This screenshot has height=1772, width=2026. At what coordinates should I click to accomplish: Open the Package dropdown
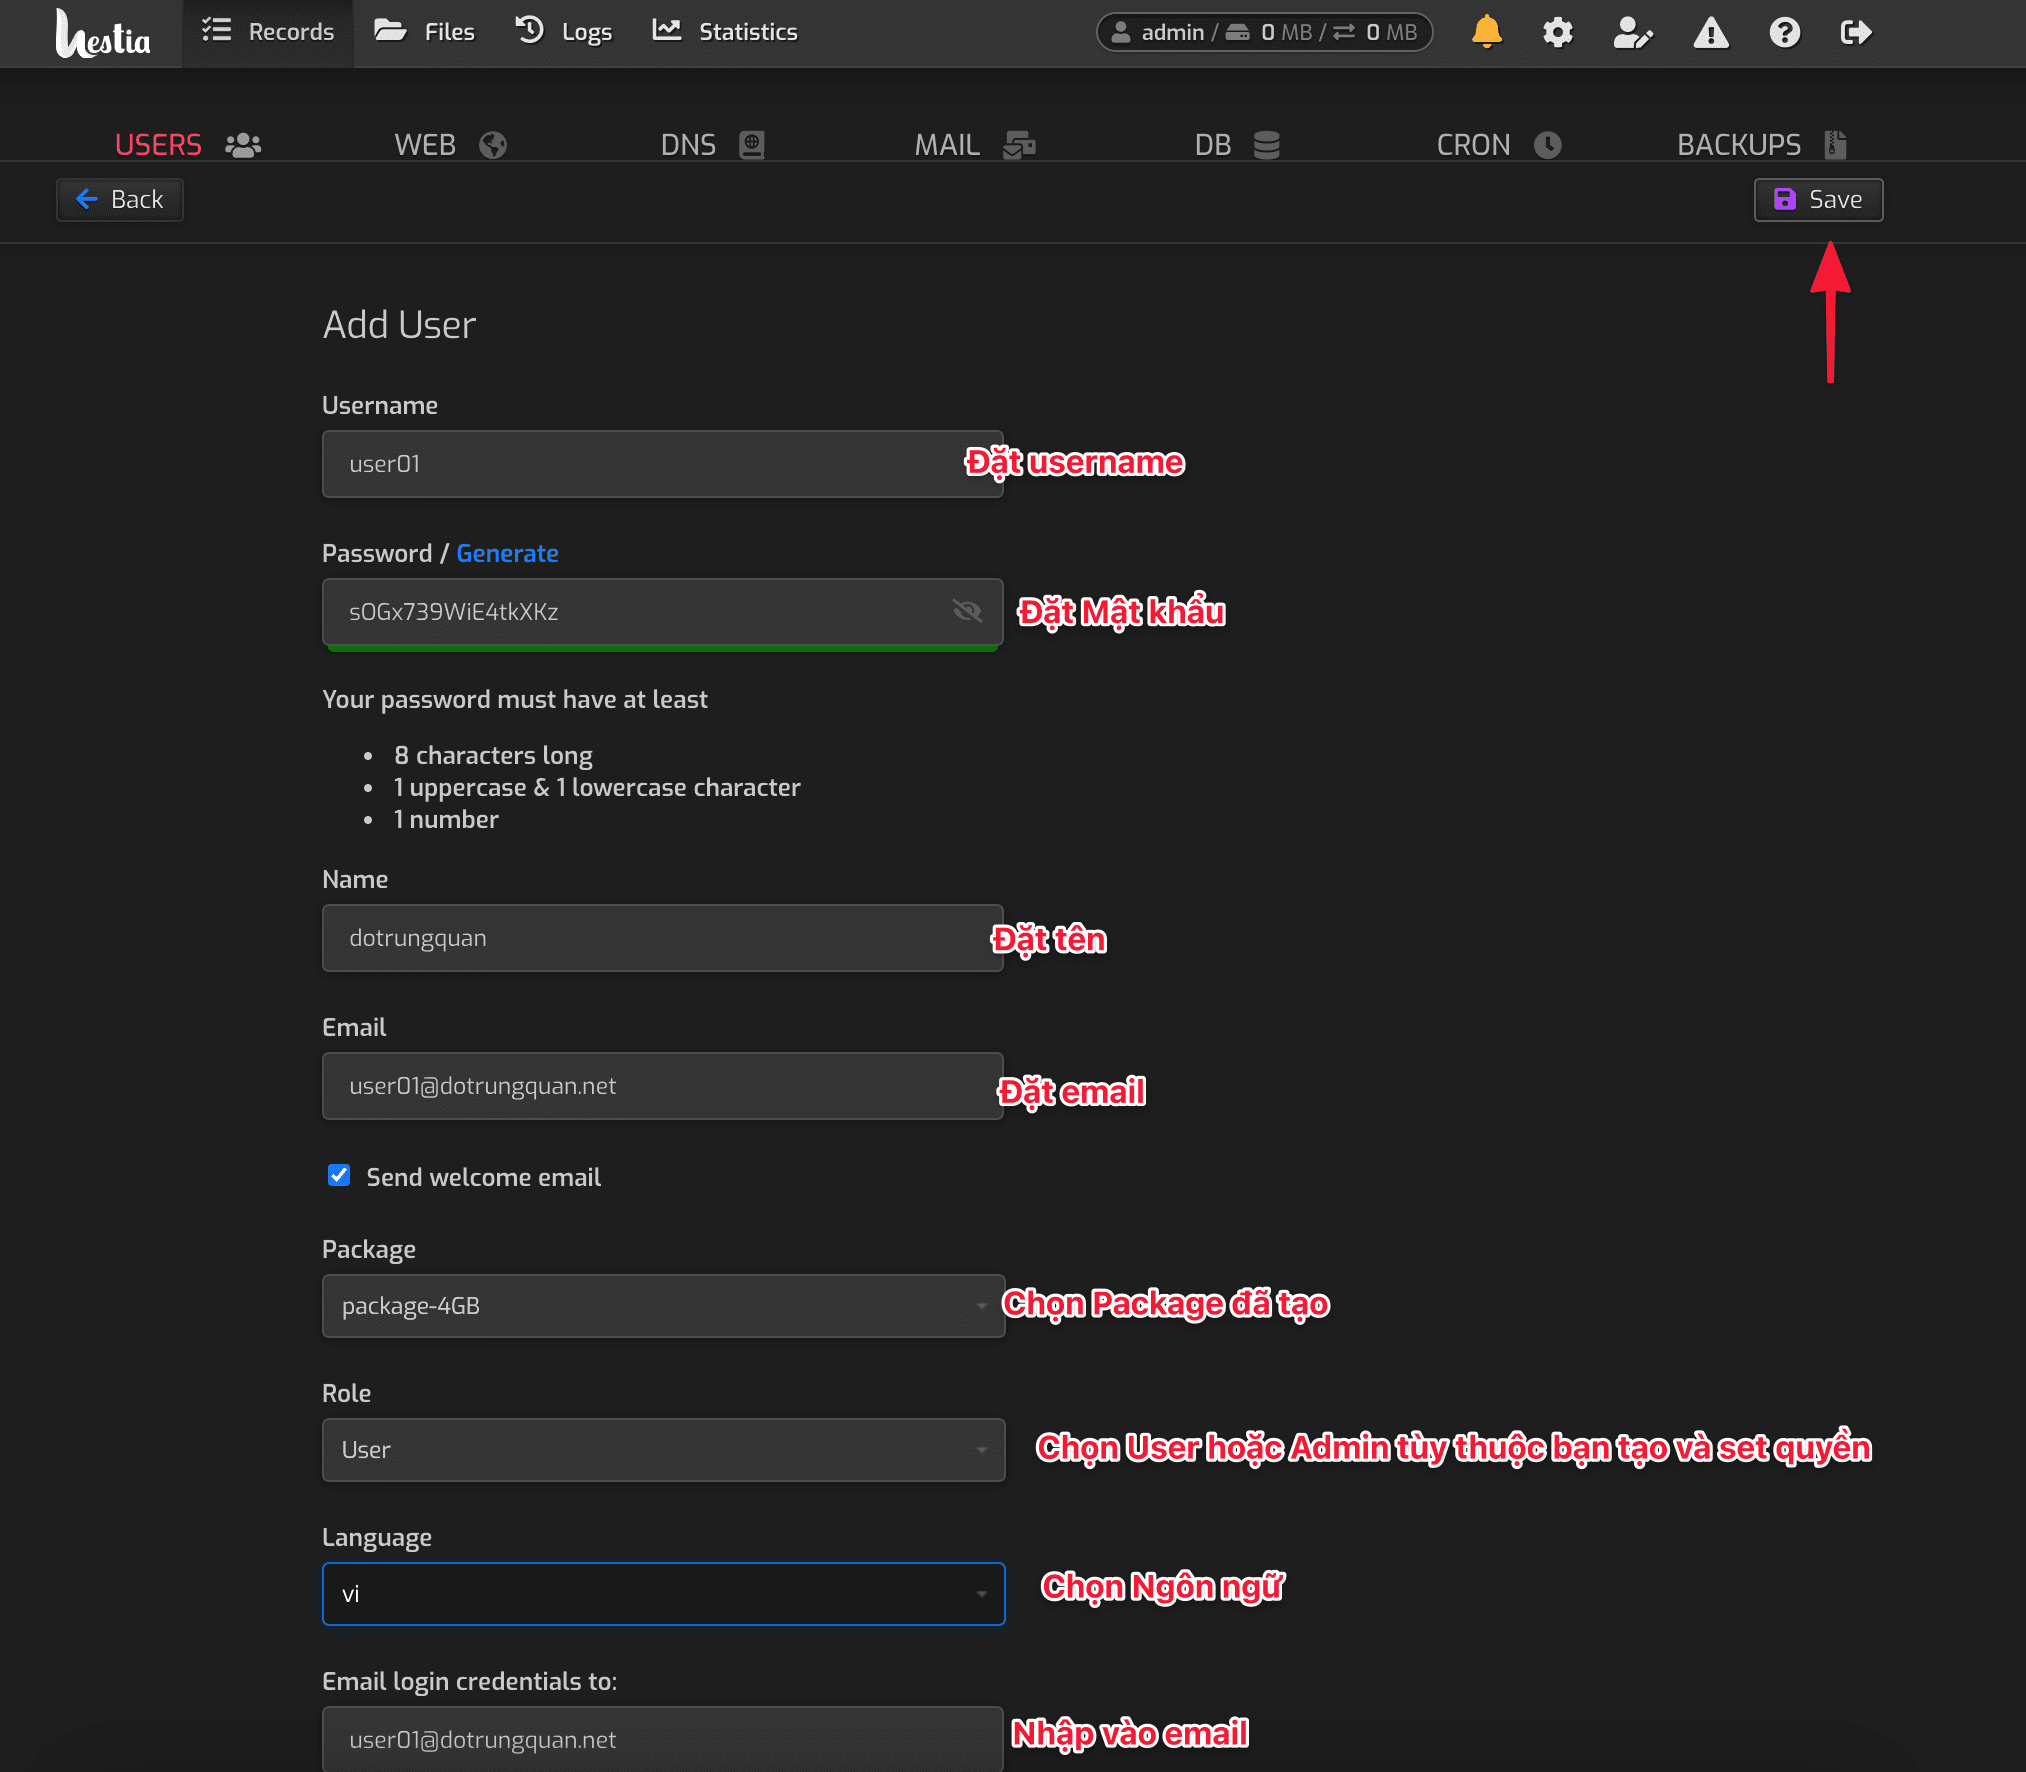point(663,1306)
